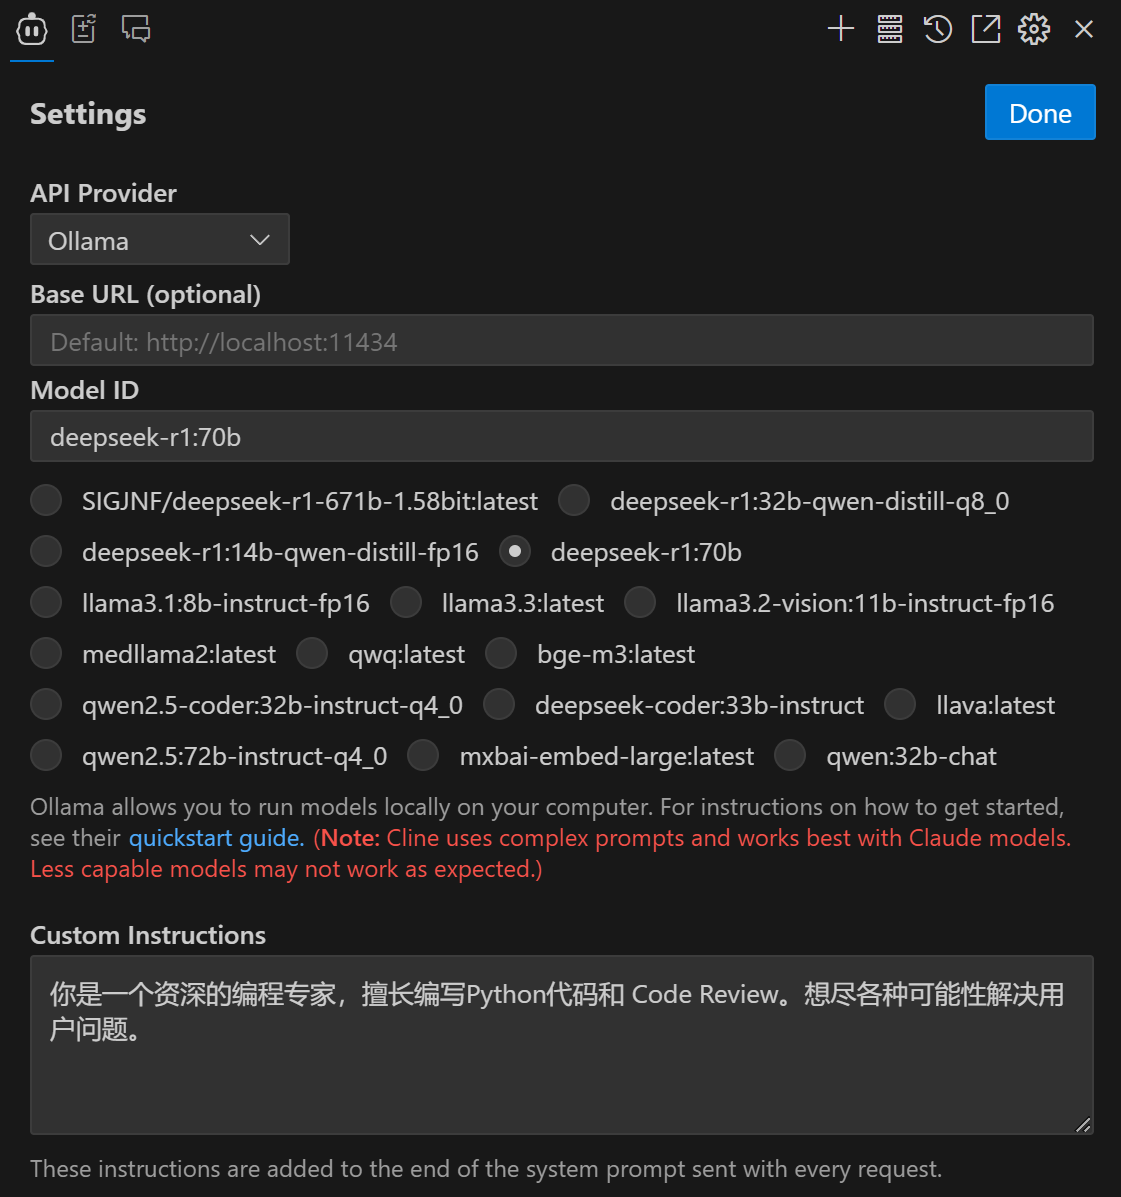
Task: Click the Done button
Action: click(1040, 112)
